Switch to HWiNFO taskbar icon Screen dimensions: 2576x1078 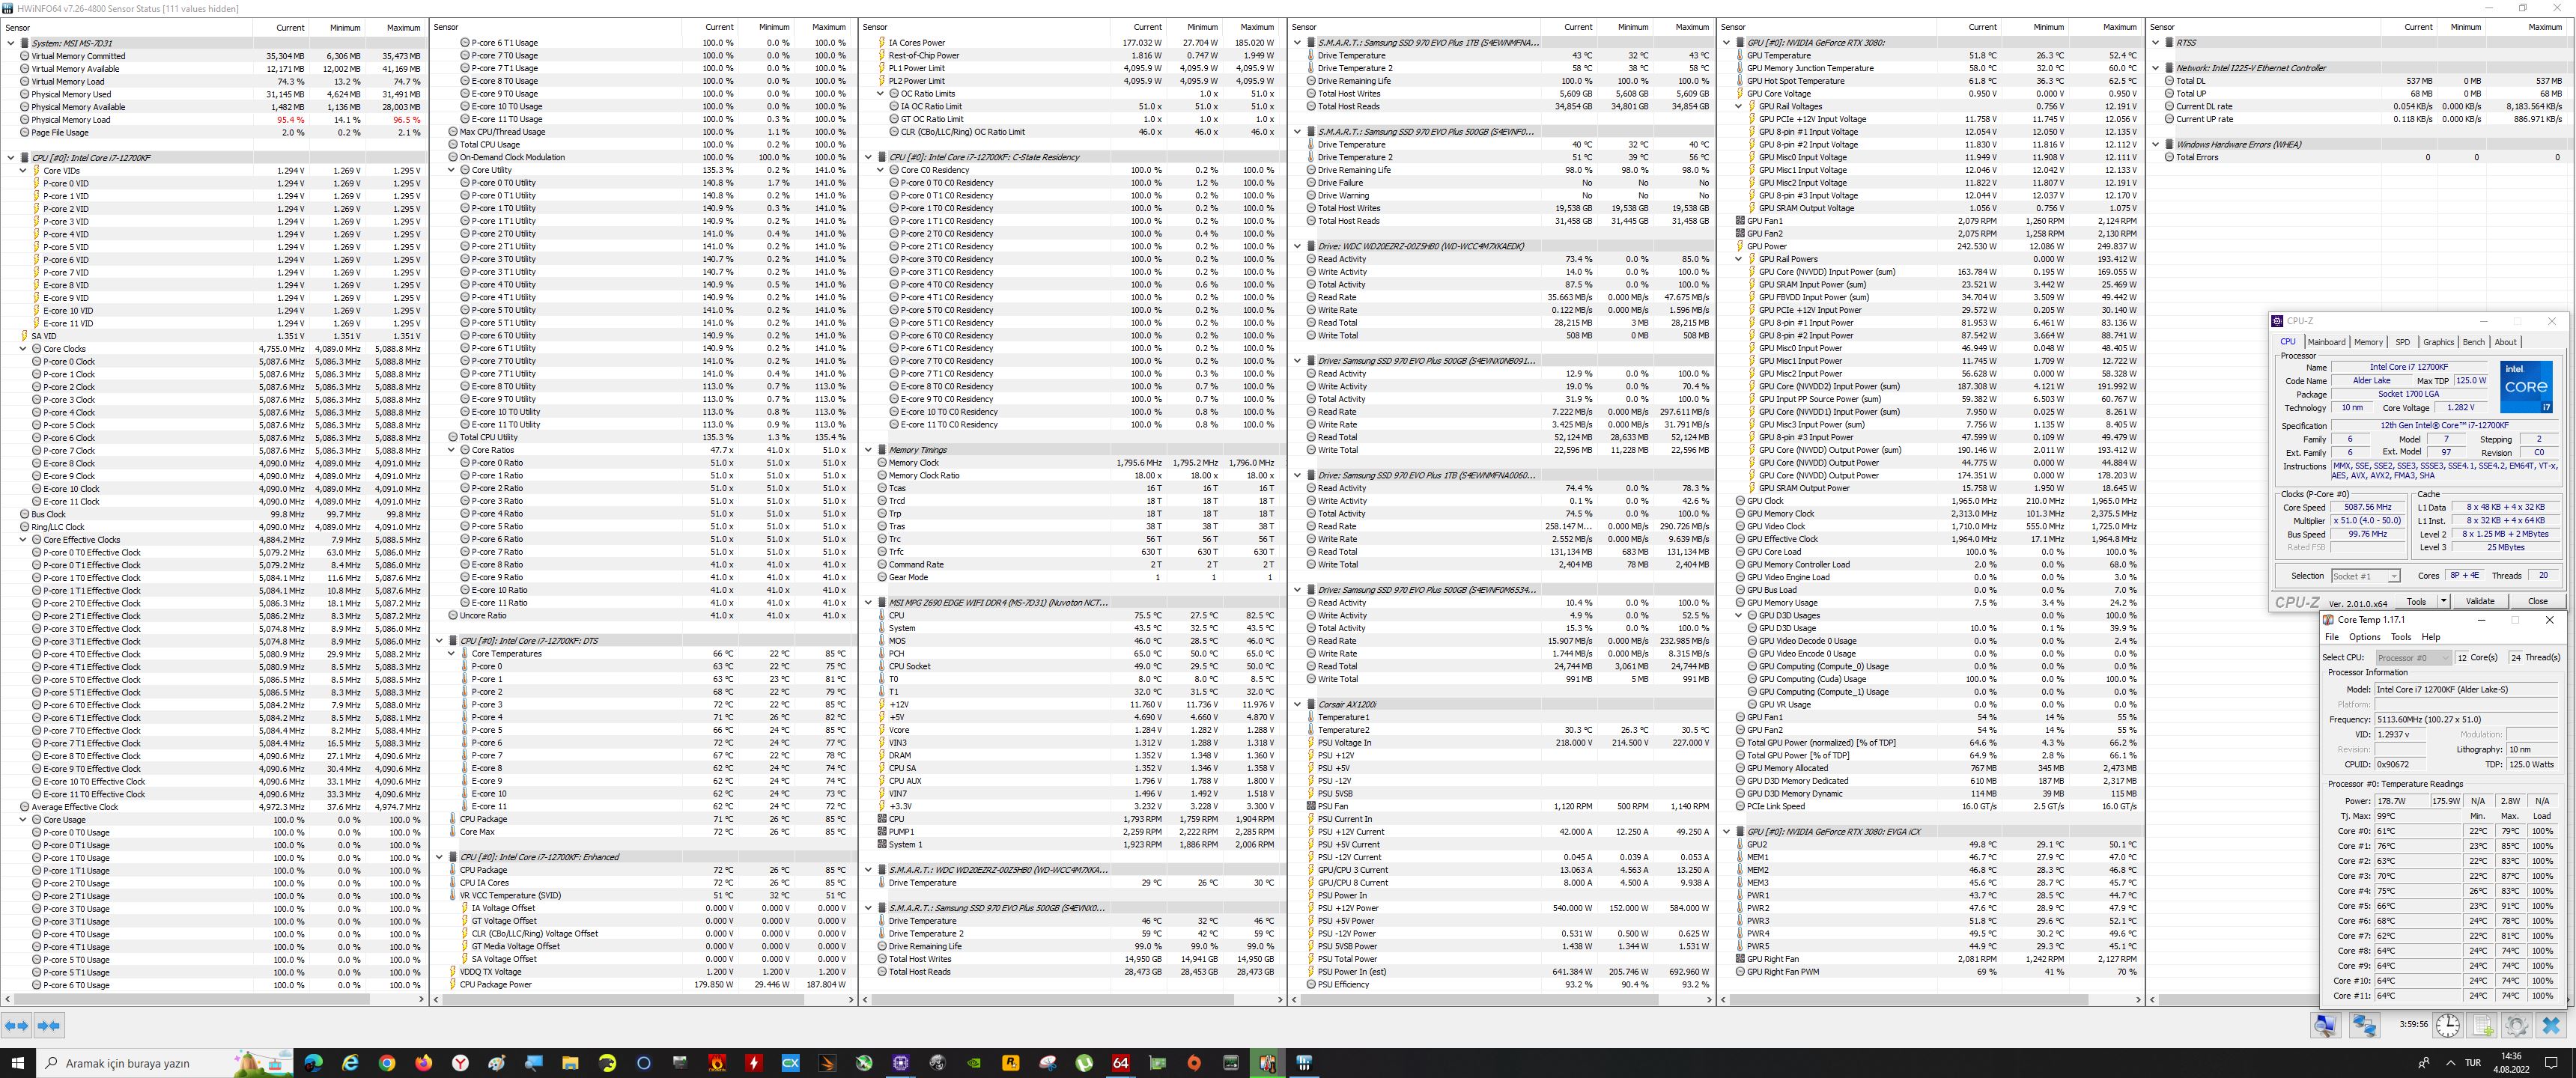tap(1304, 1063)
